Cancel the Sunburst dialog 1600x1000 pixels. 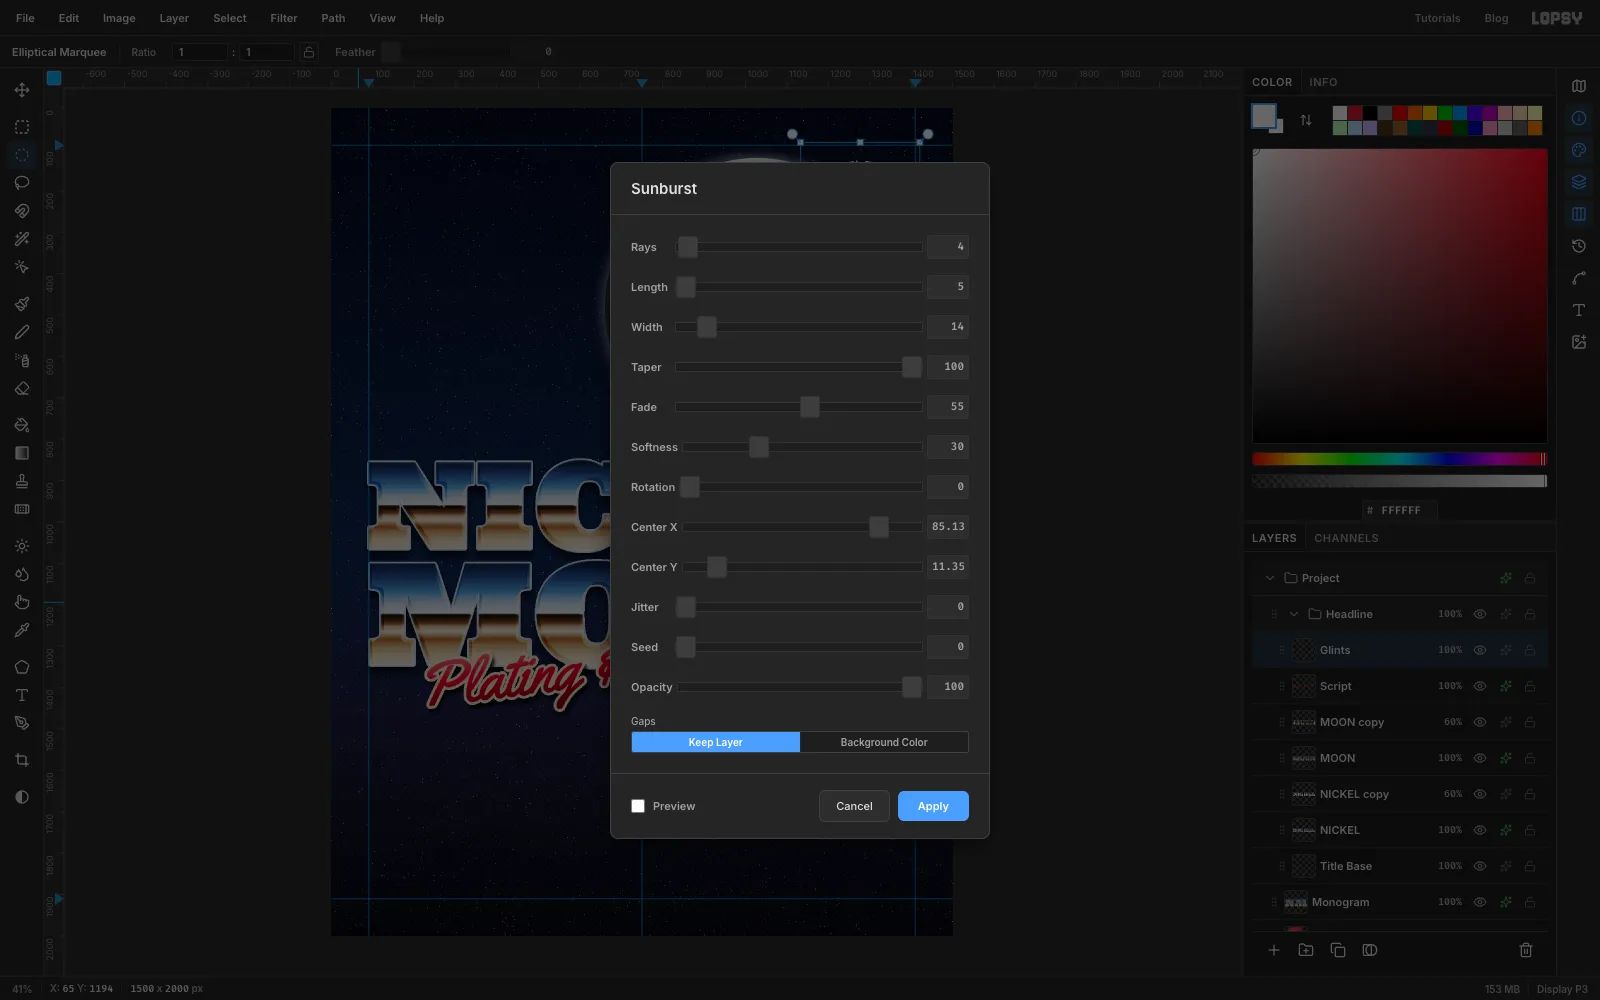(854, 806)
